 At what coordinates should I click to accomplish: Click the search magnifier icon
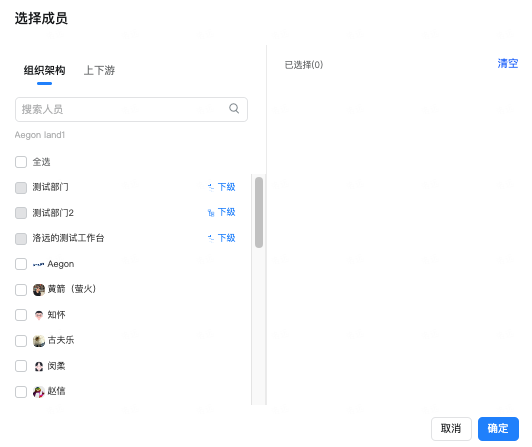click(x=234, y=109)
